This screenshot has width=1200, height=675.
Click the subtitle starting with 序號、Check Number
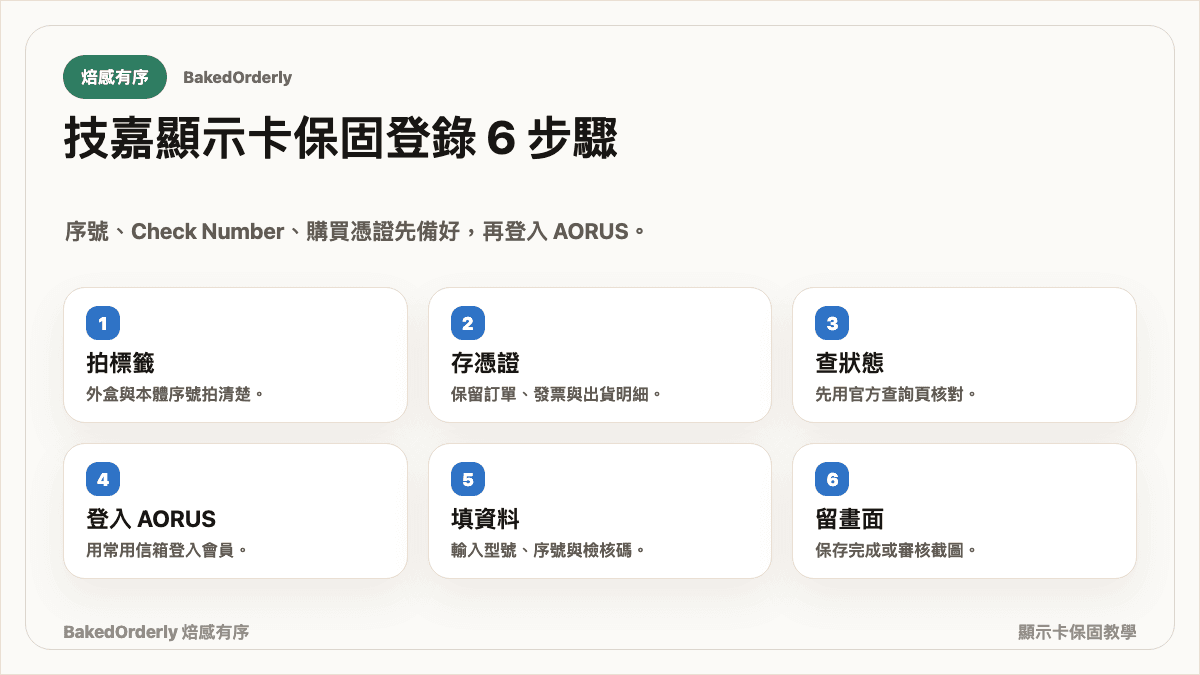tap(355, 232)
